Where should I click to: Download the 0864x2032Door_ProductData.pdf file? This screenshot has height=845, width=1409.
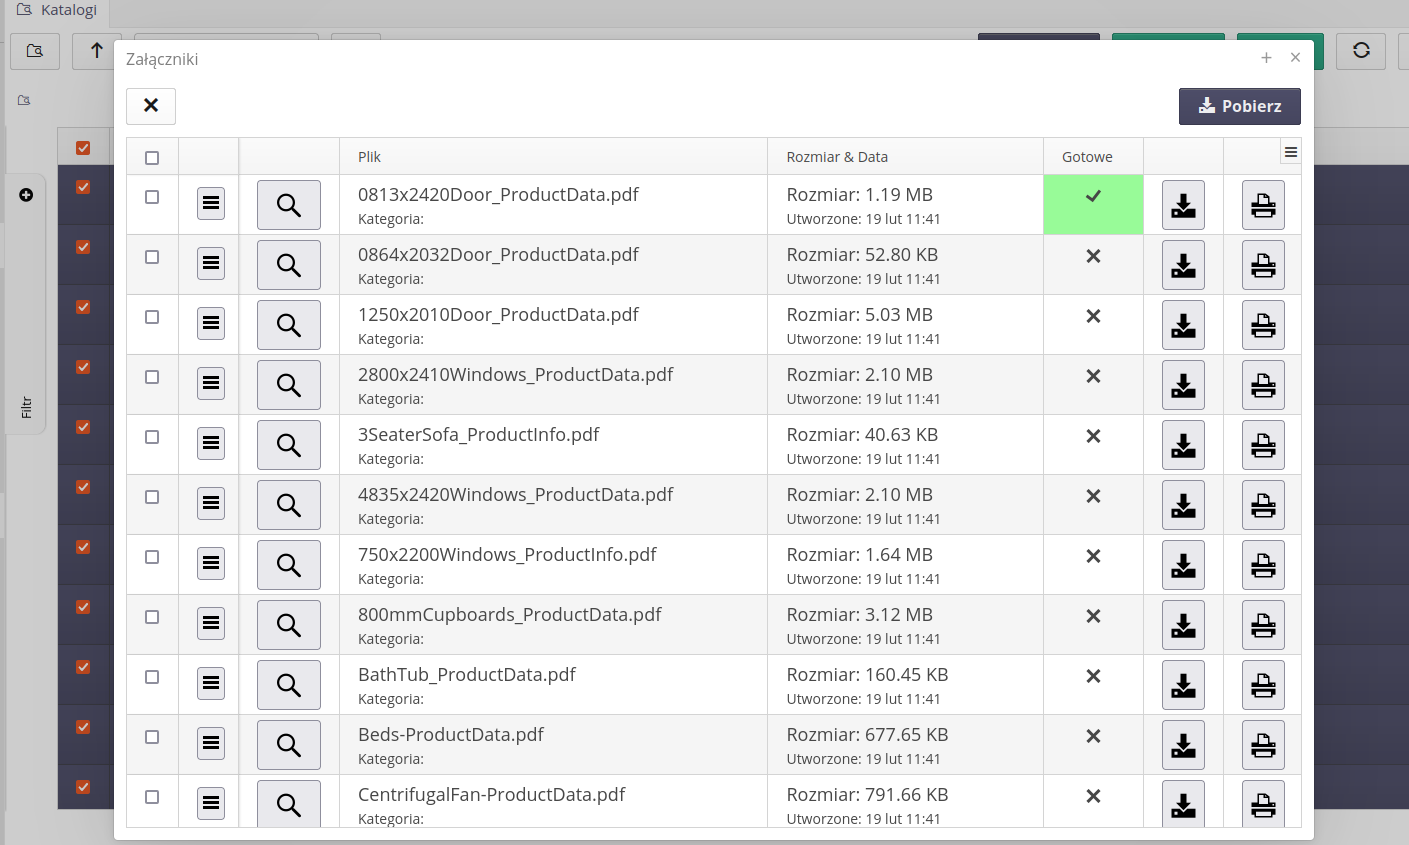pyautogui.click(x=1183, y=265)
